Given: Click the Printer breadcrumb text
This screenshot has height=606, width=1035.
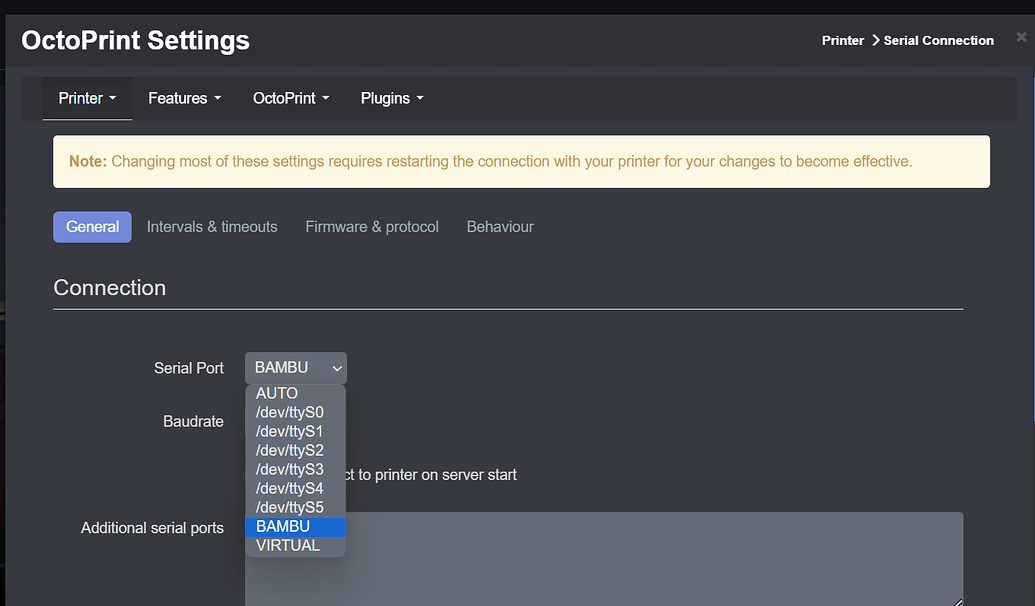Looking at the screenshot, I should coord(842,41).
